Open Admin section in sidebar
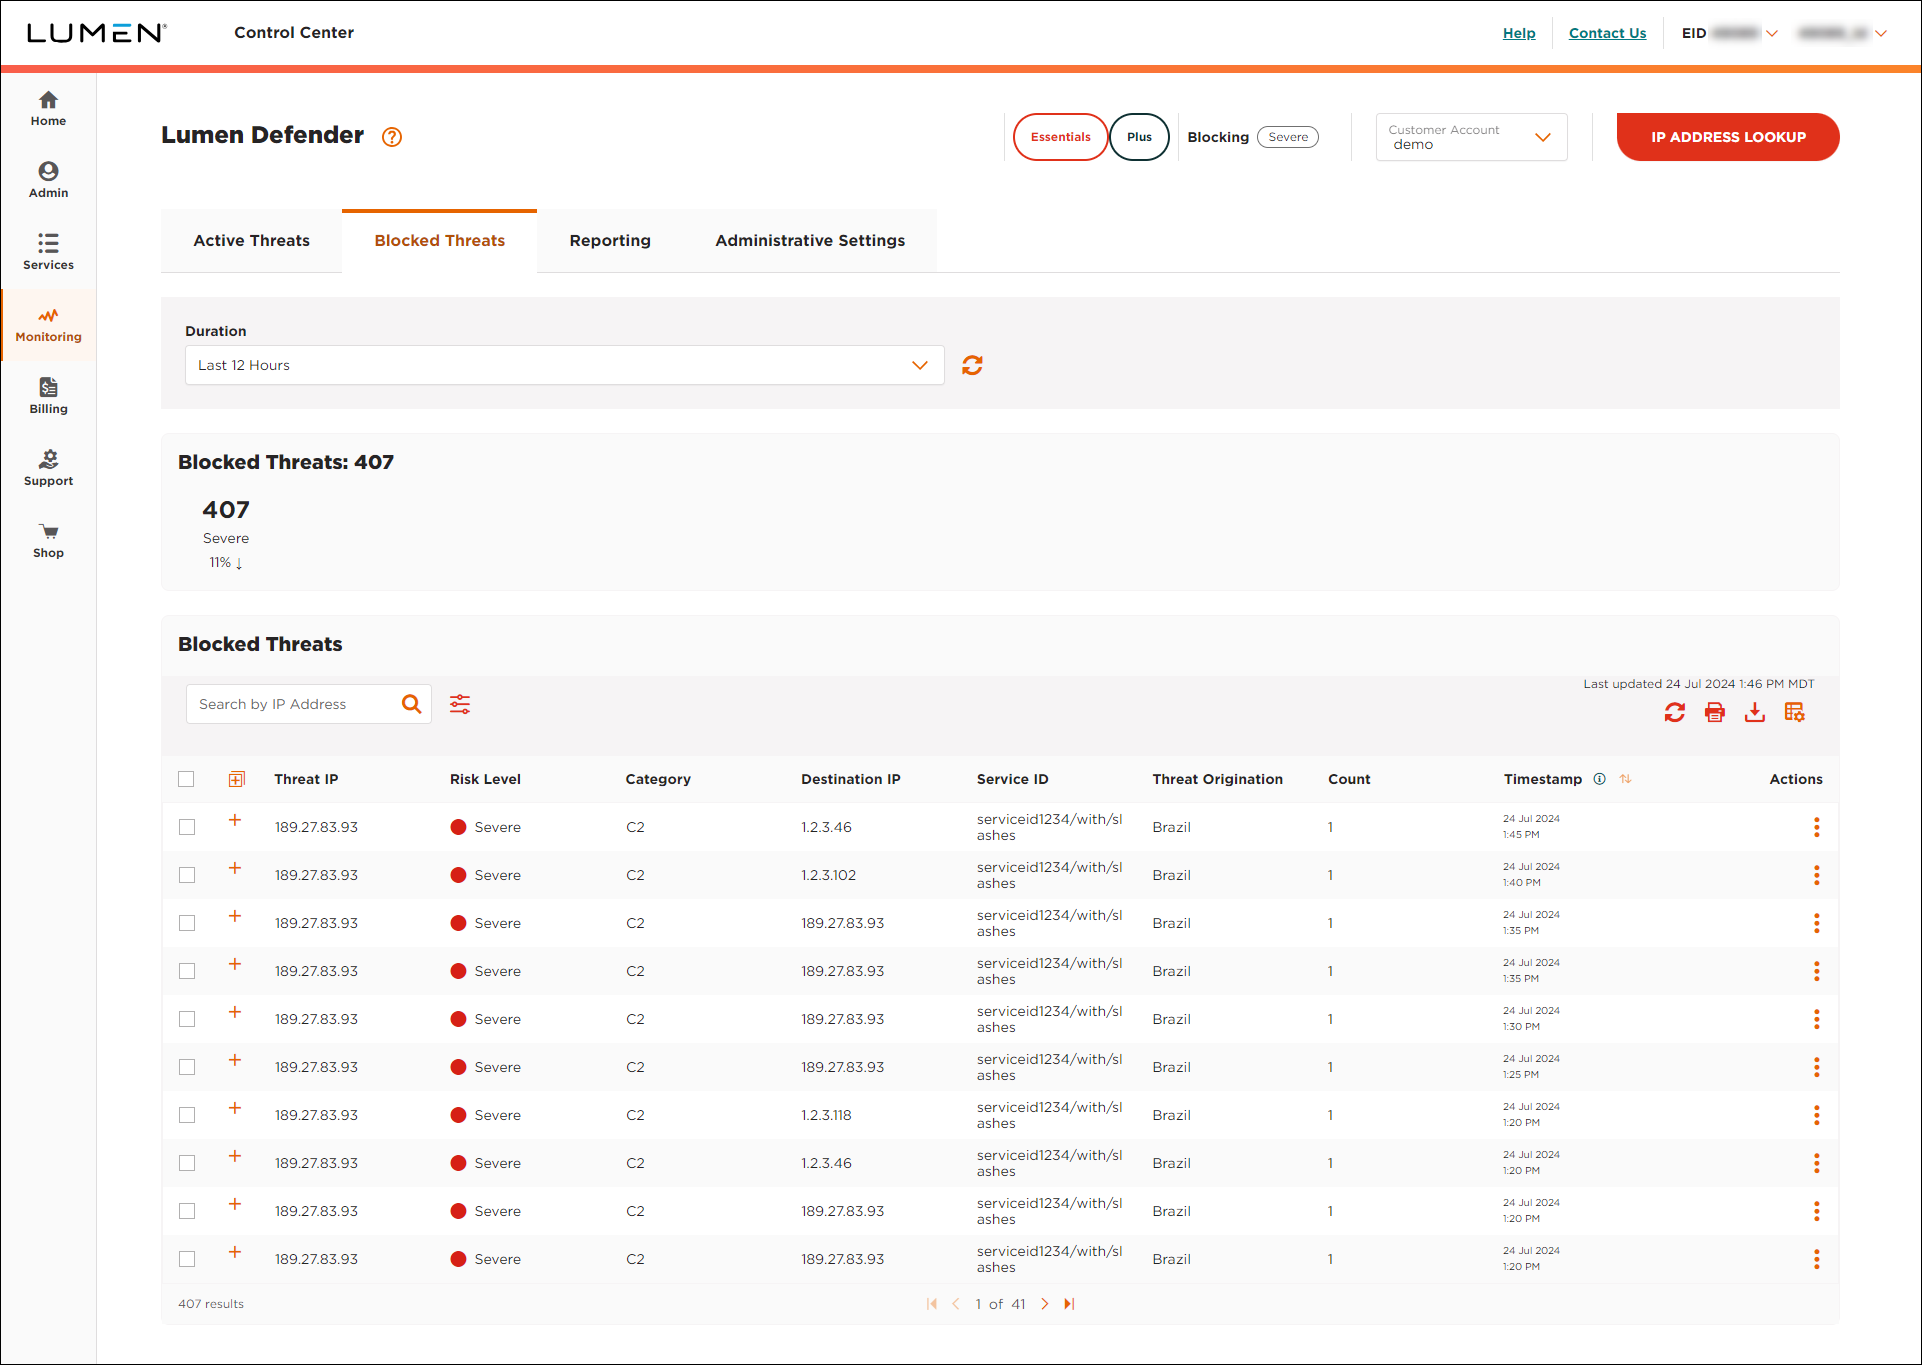Image resolution: width=1922 pixels, height=1365 pixels. tap(48, 181)
